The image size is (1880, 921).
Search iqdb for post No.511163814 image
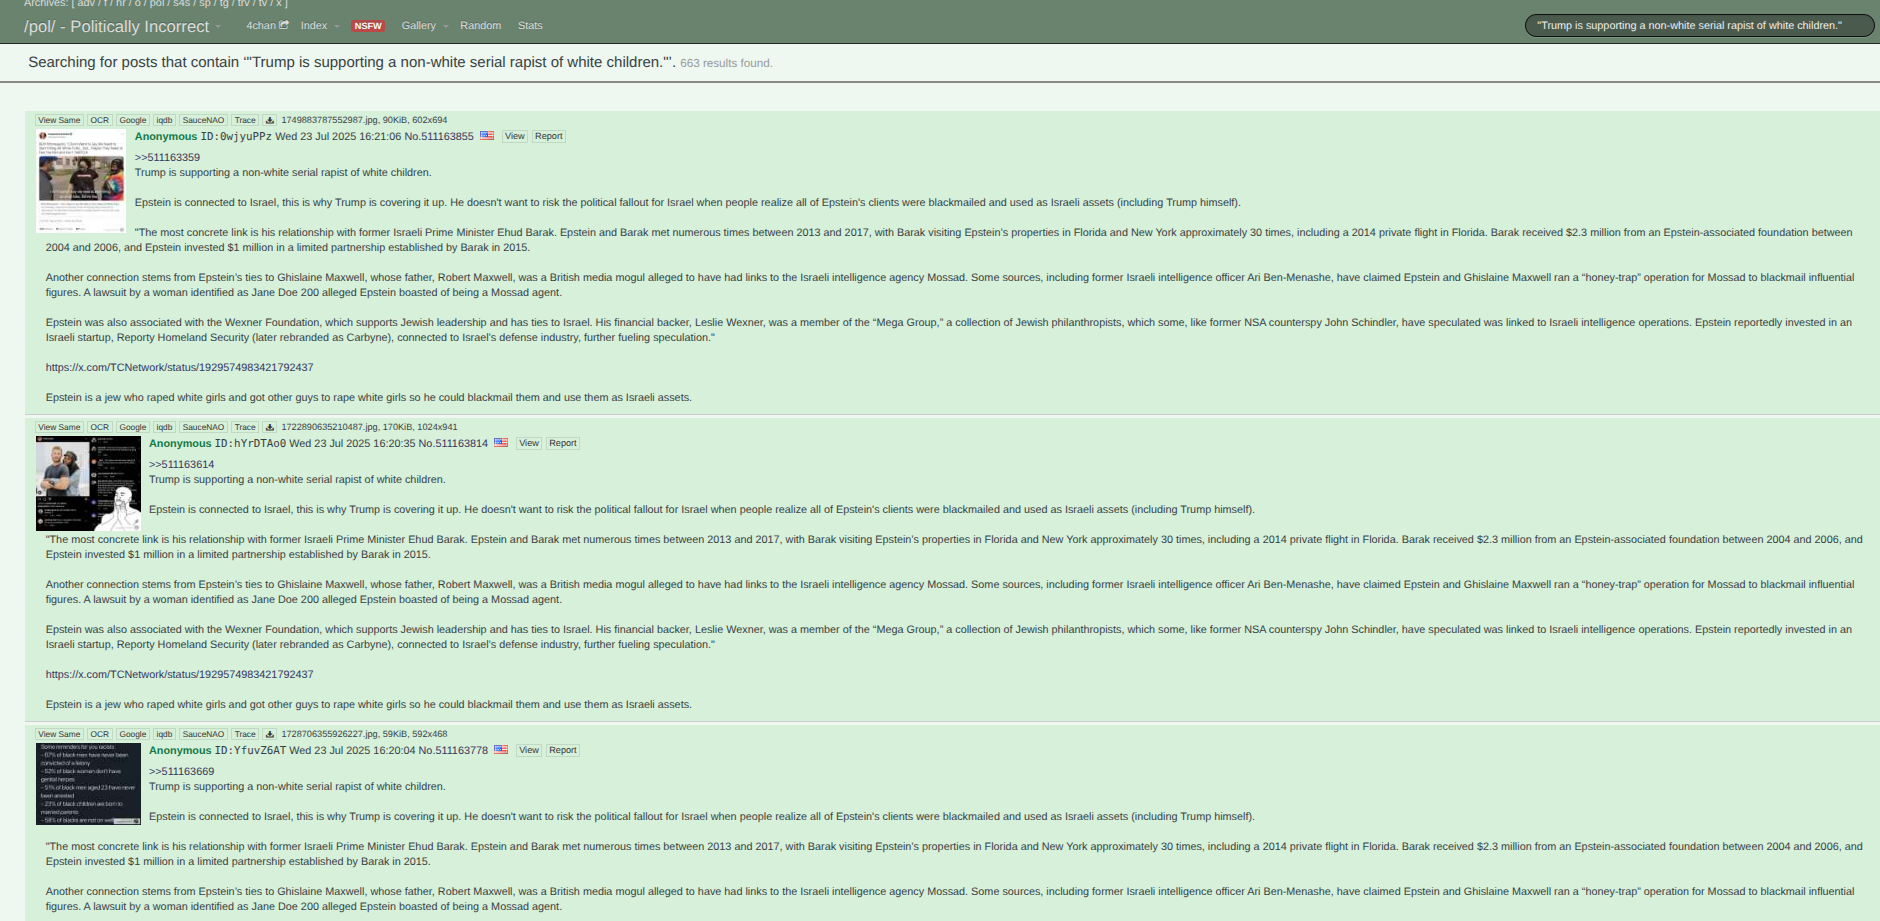[164, 427]
